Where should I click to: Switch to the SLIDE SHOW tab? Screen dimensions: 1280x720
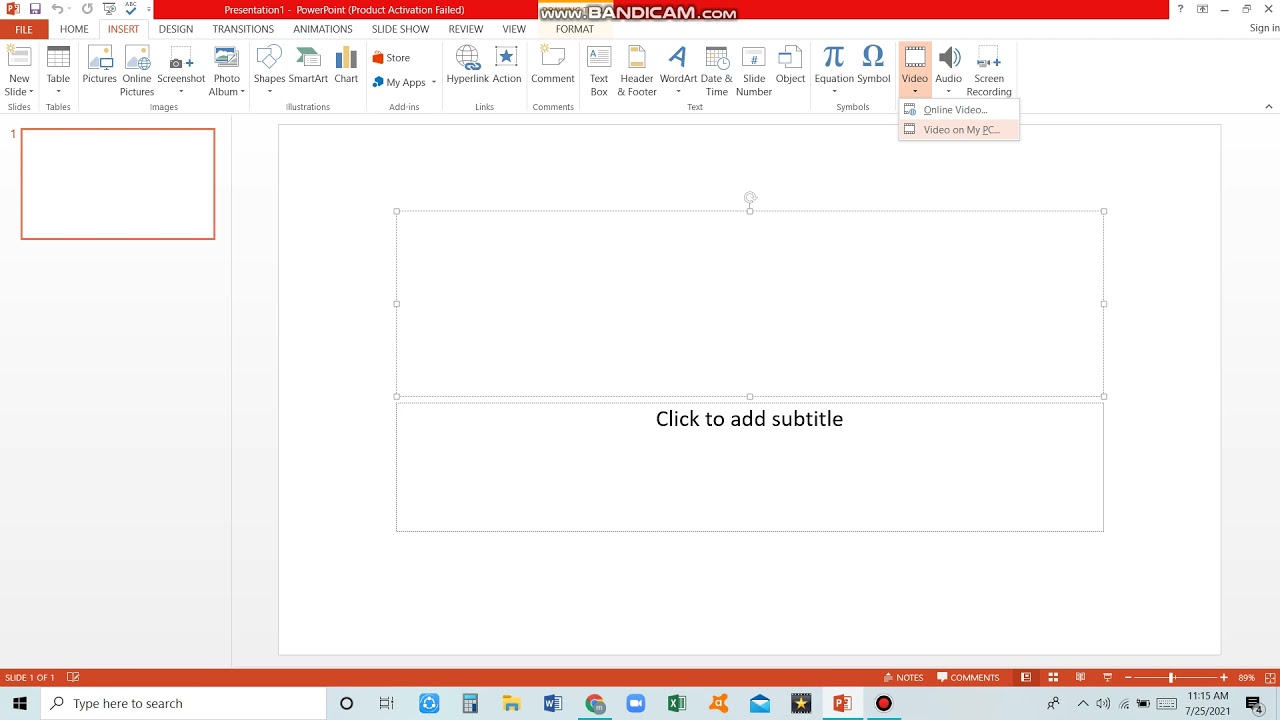(x=400, y=29)
